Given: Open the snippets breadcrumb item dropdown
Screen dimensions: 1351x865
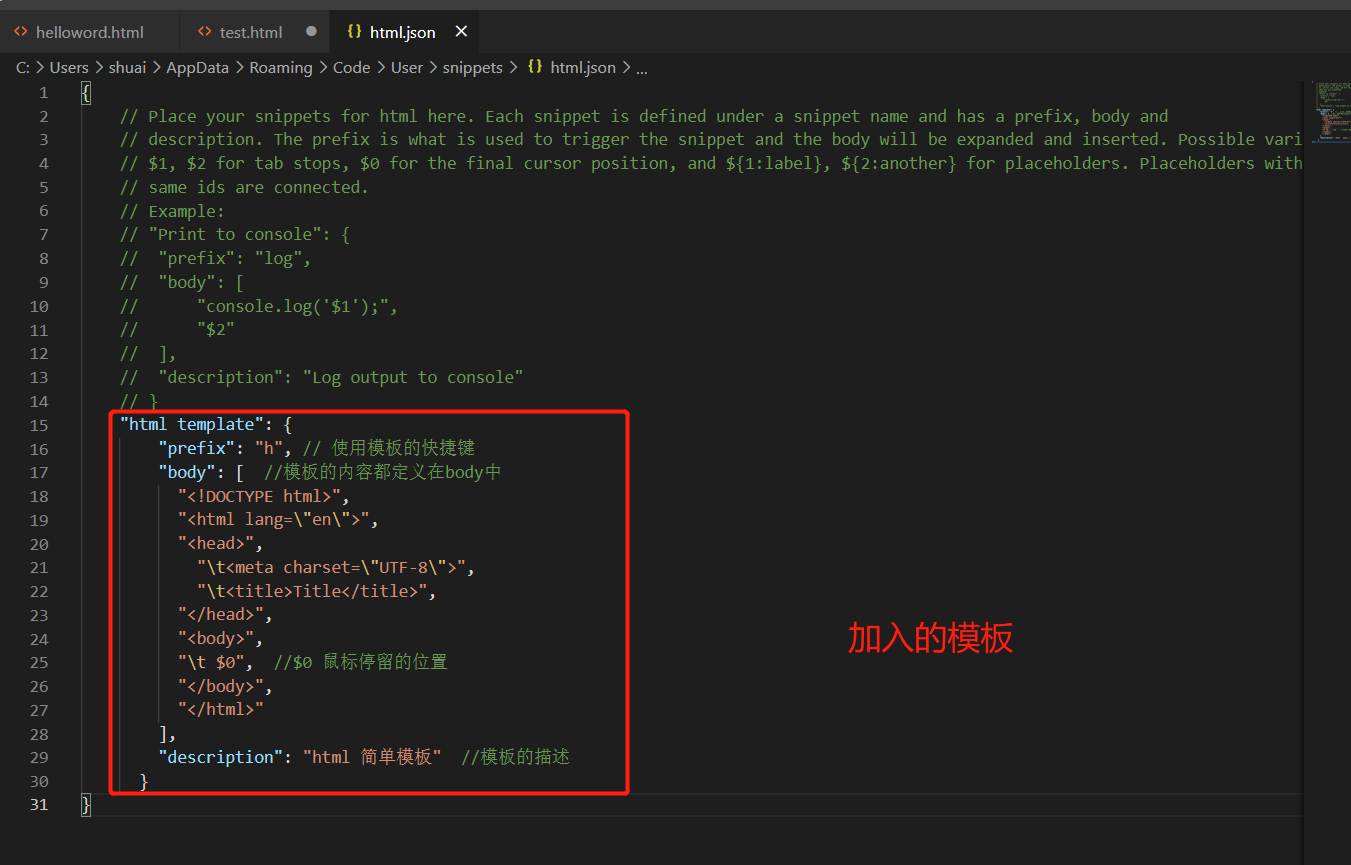Looking at the screenshot, I should pyautogui.click(x=473, y=67).
